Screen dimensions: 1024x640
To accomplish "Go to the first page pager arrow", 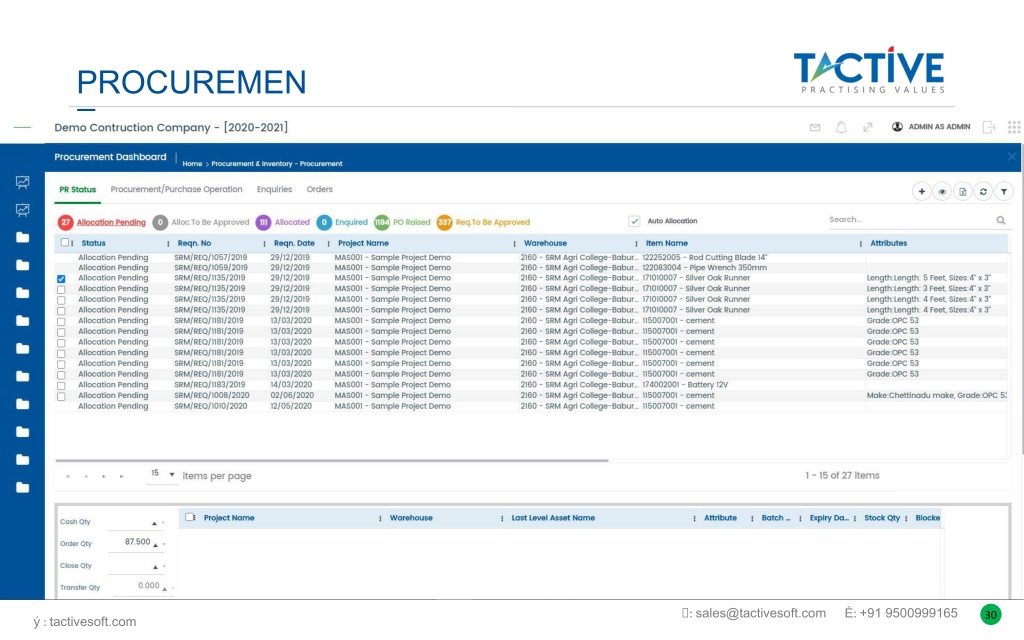I will click(x=68, y=477).
